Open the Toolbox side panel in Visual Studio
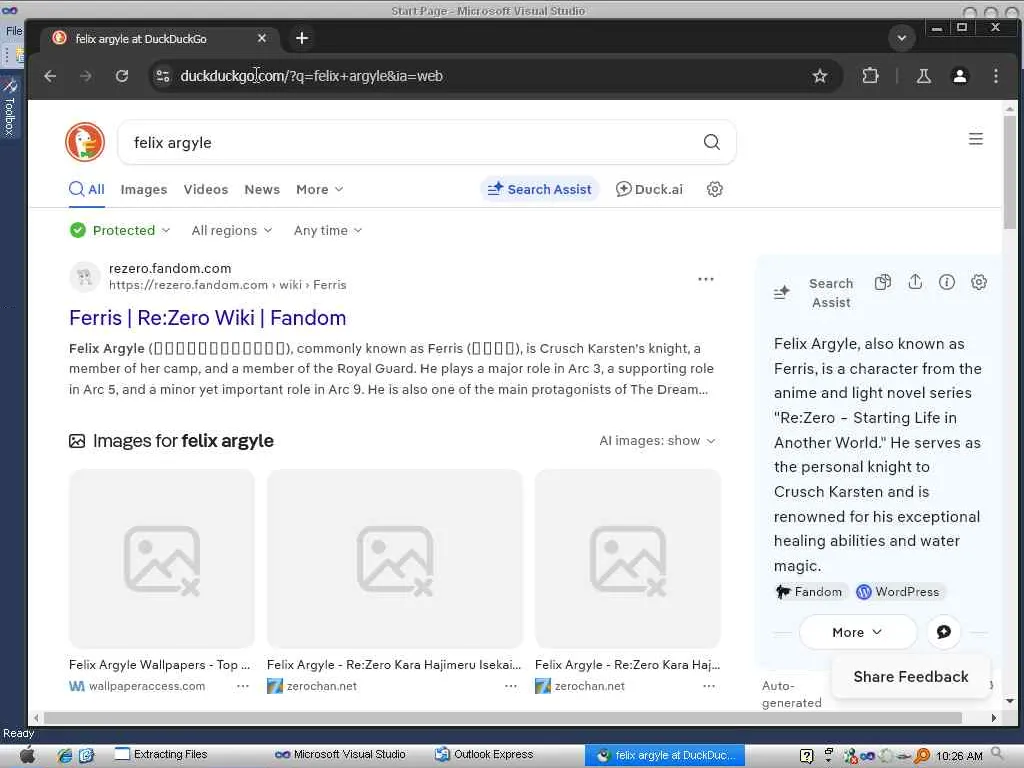The width and height of the screenshot is (1024, 768). tap(10, 108)
